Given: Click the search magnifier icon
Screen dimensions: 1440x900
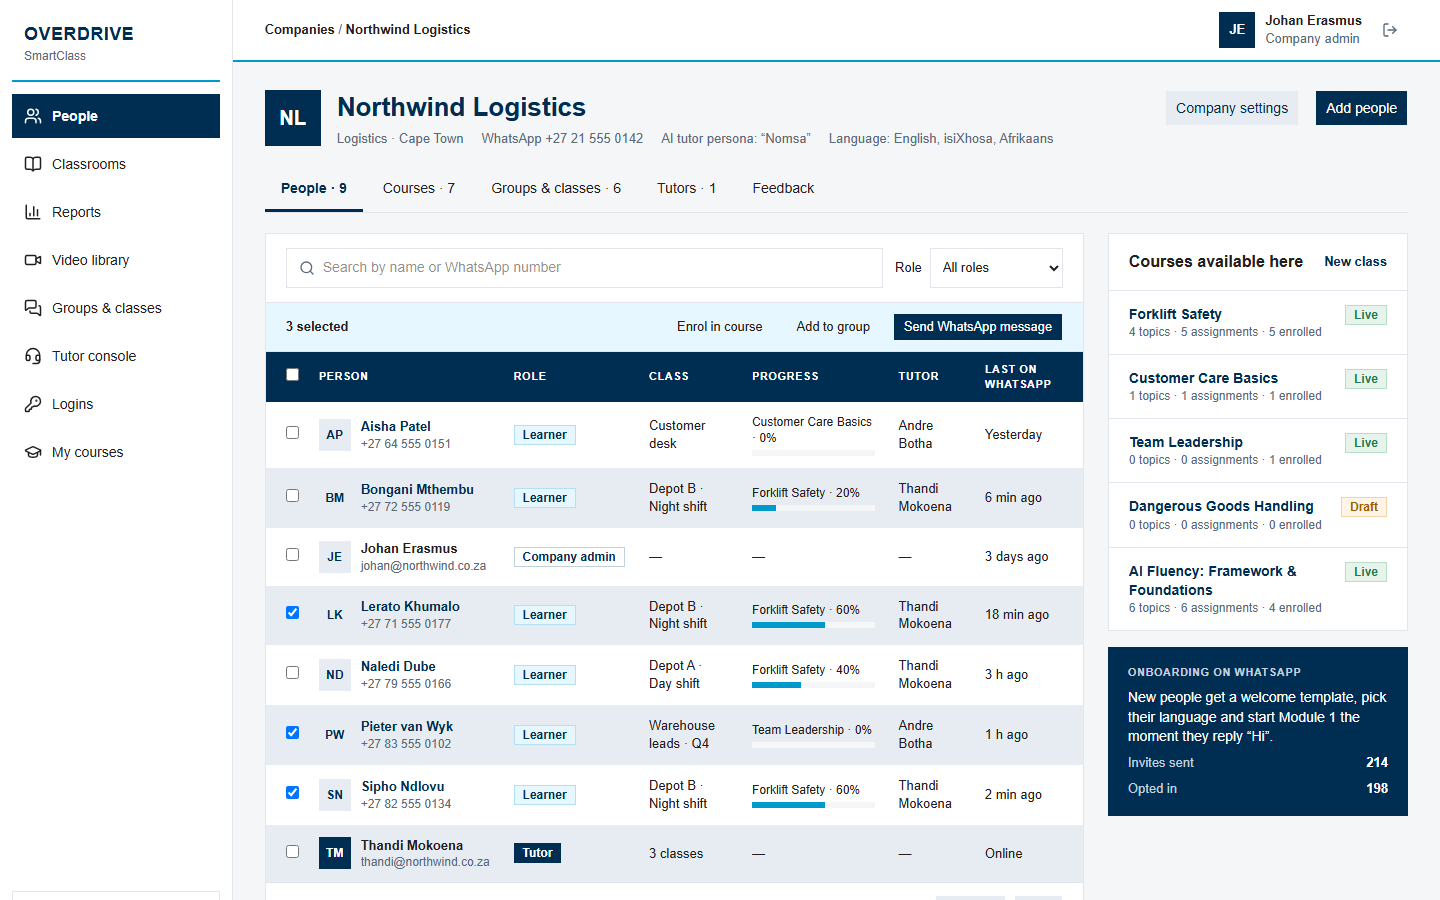Looking at the screenshot, I should (x=307, y=268).
